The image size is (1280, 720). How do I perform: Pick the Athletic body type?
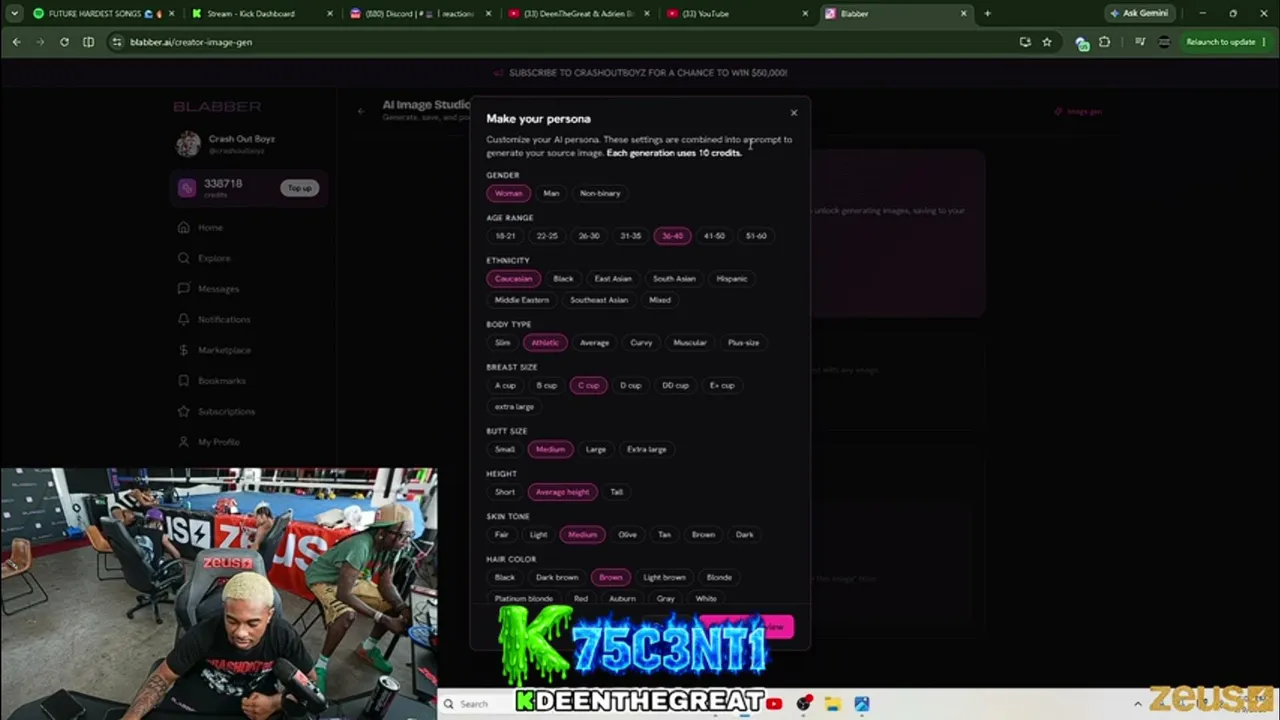click(545, 343)
